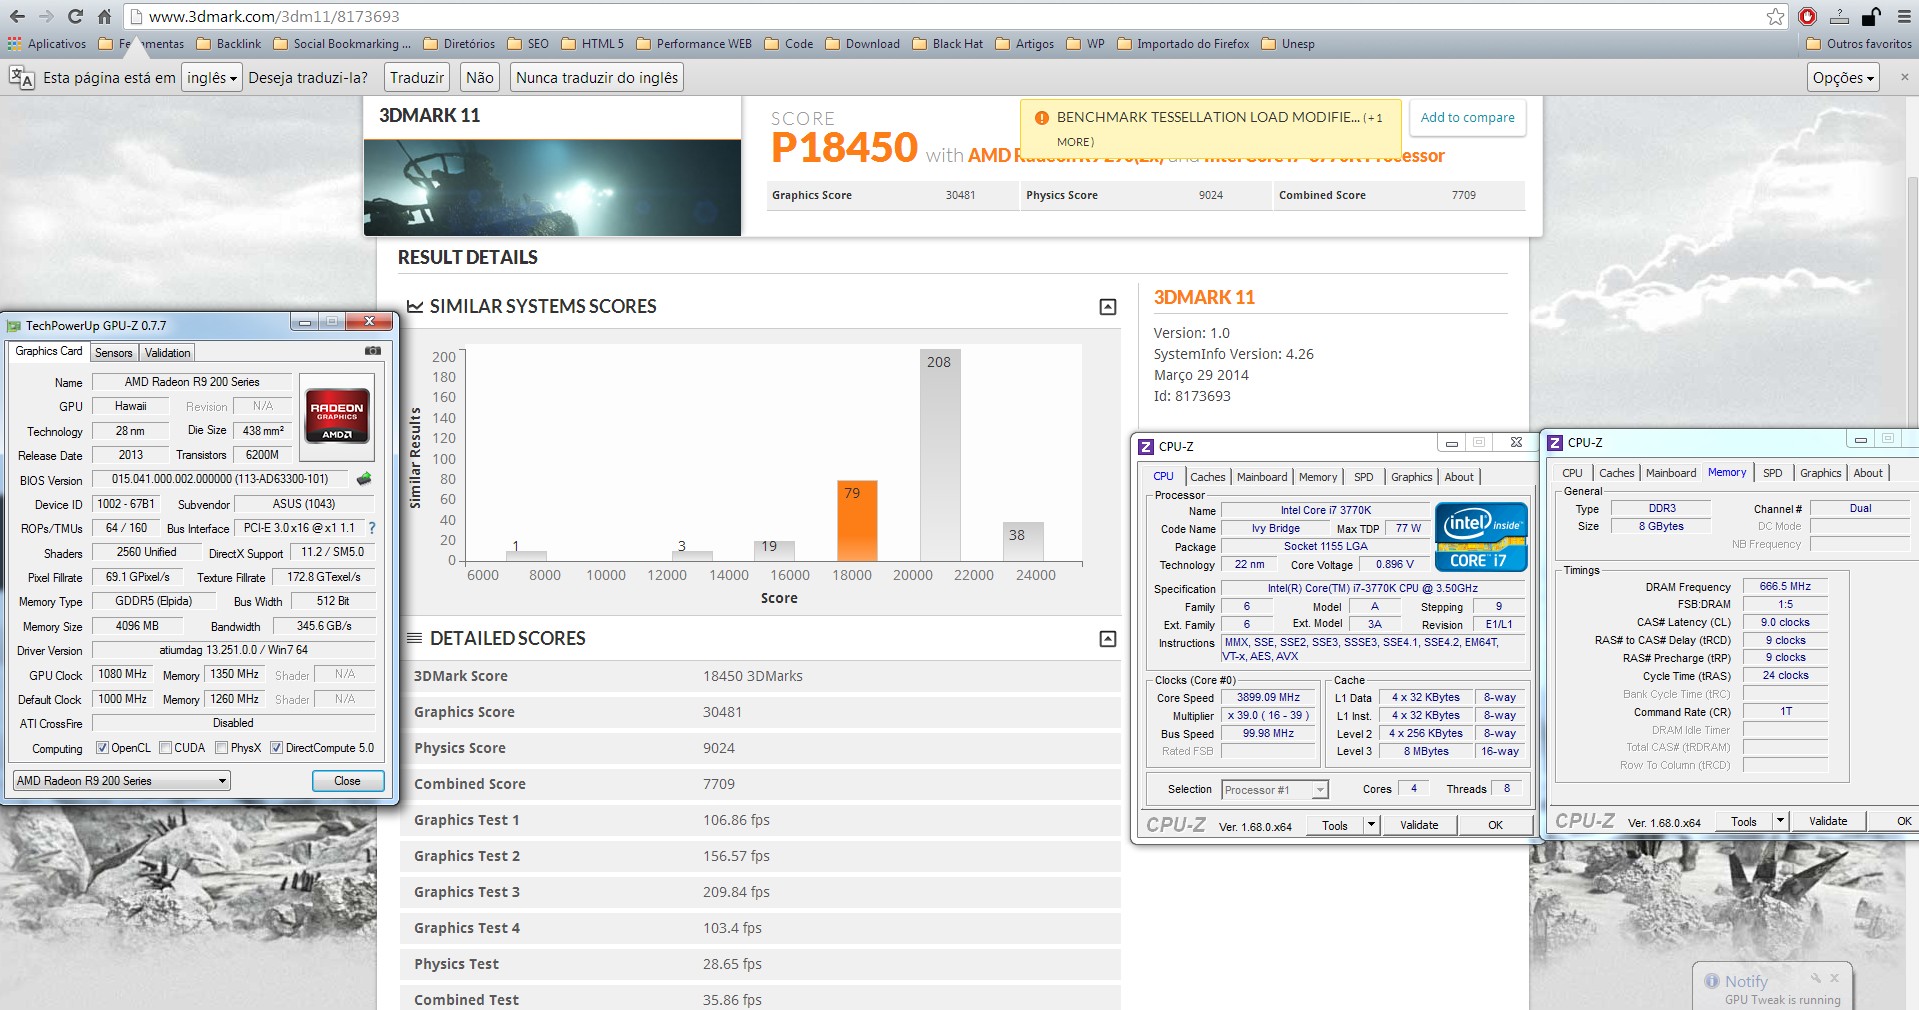Viewport: 1919px width, 1010px height.
Task: Click the Bus Interface question mark in GPU-Z
Action: click(372, 528)
